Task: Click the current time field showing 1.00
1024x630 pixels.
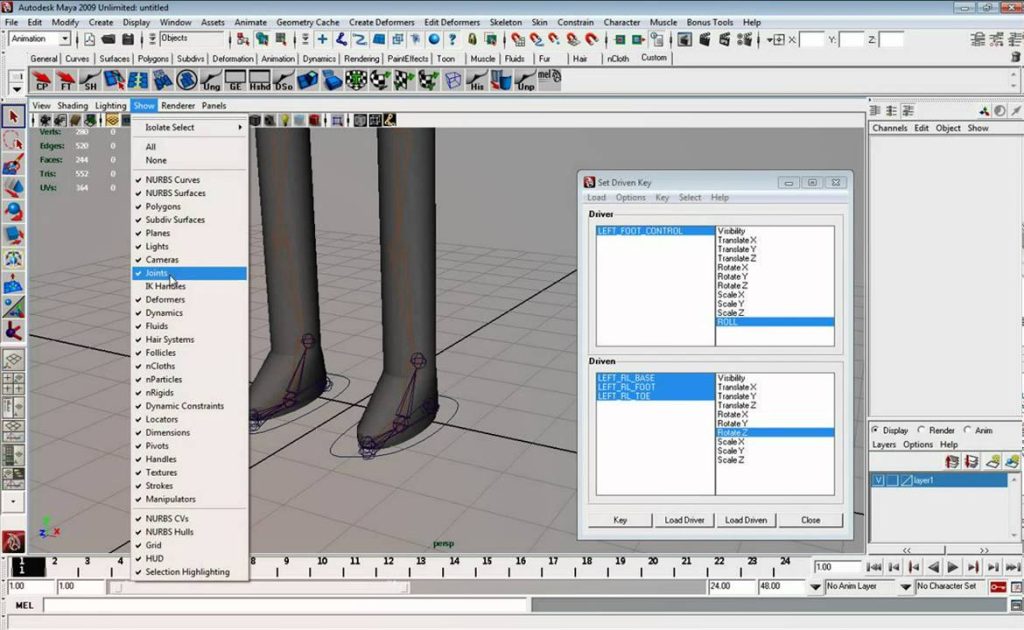Action: tap(837, 567)
